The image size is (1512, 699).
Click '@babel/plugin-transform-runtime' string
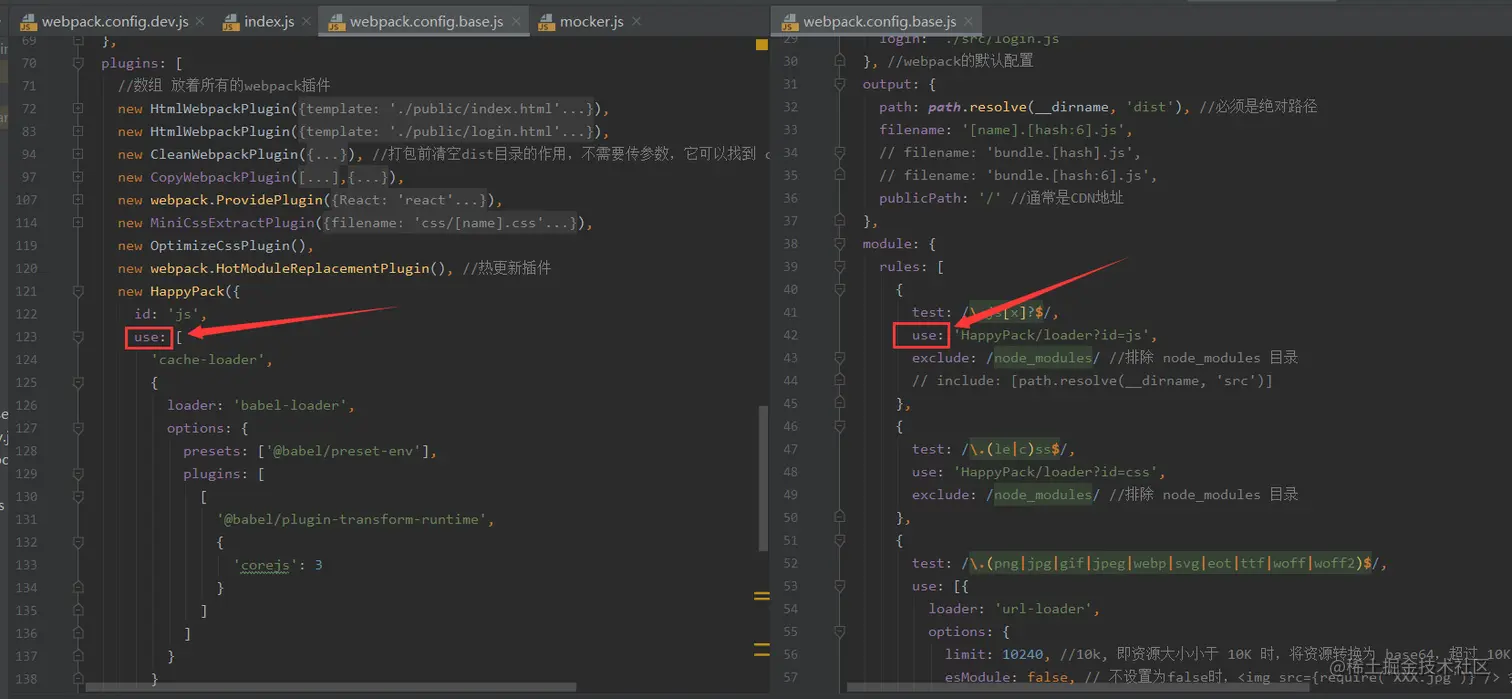[x=352, y=519]
